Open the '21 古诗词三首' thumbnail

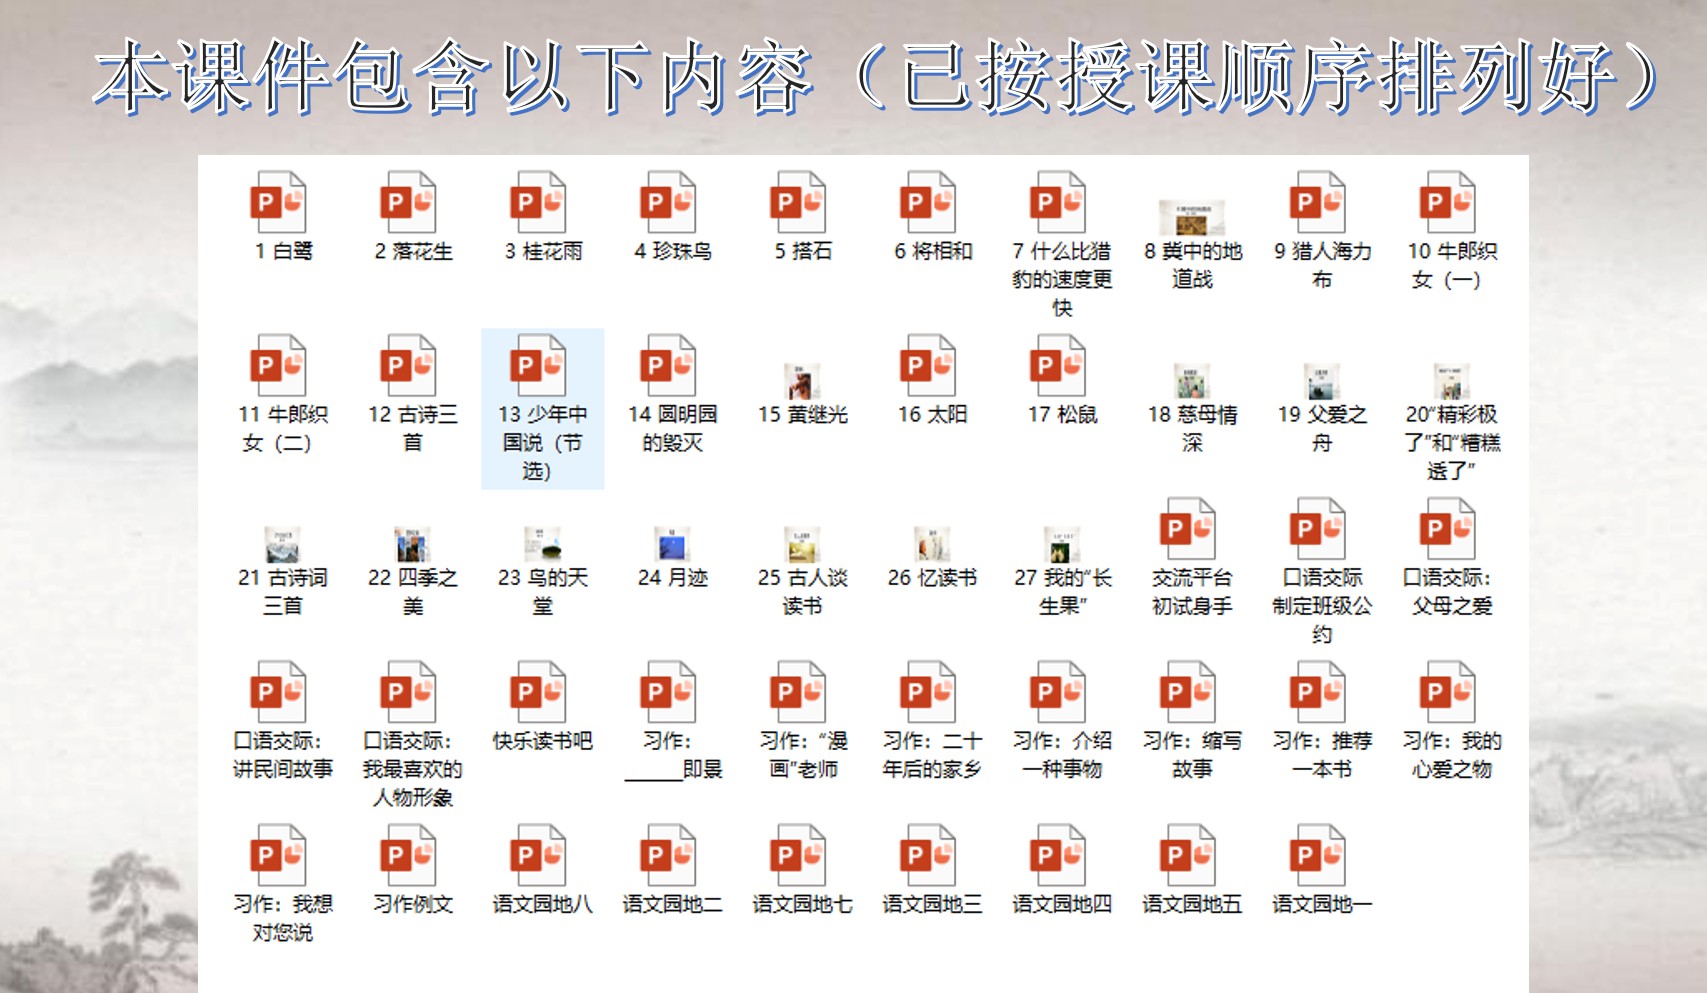282,545
